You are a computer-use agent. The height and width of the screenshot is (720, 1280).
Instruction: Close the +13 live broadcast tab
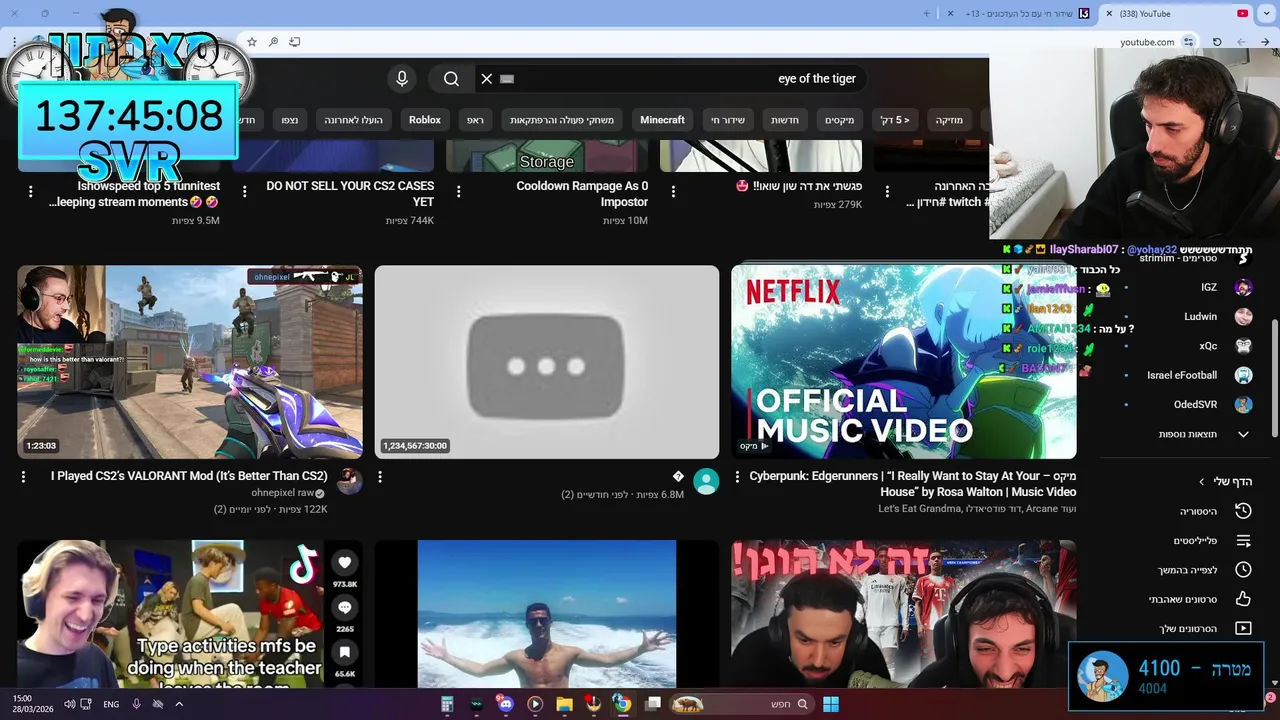coord(949,14)
